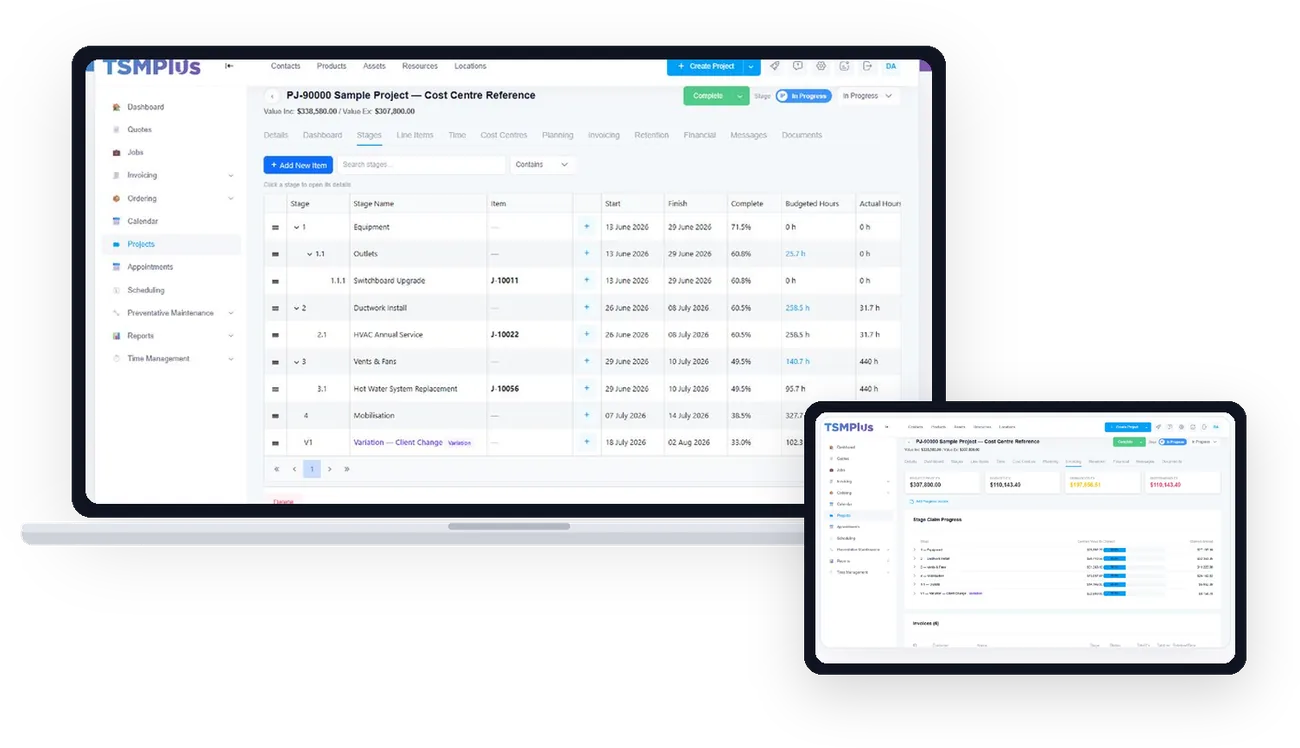Screen dimensions: 1300x748
Task: Switch to the Line Items tab
Action: click(415, 135)
